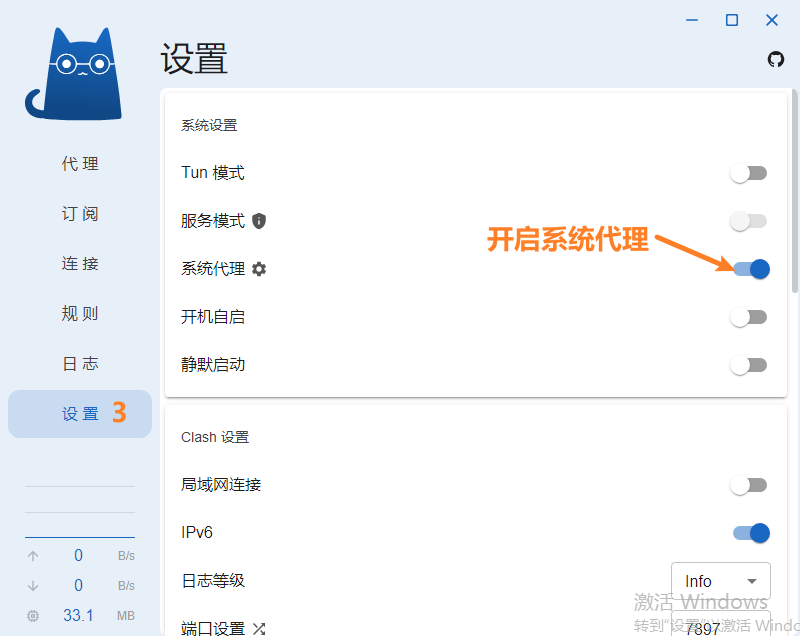
Task: Click the shield icon next to 服务模式
Action: click(x=259, y=221)
